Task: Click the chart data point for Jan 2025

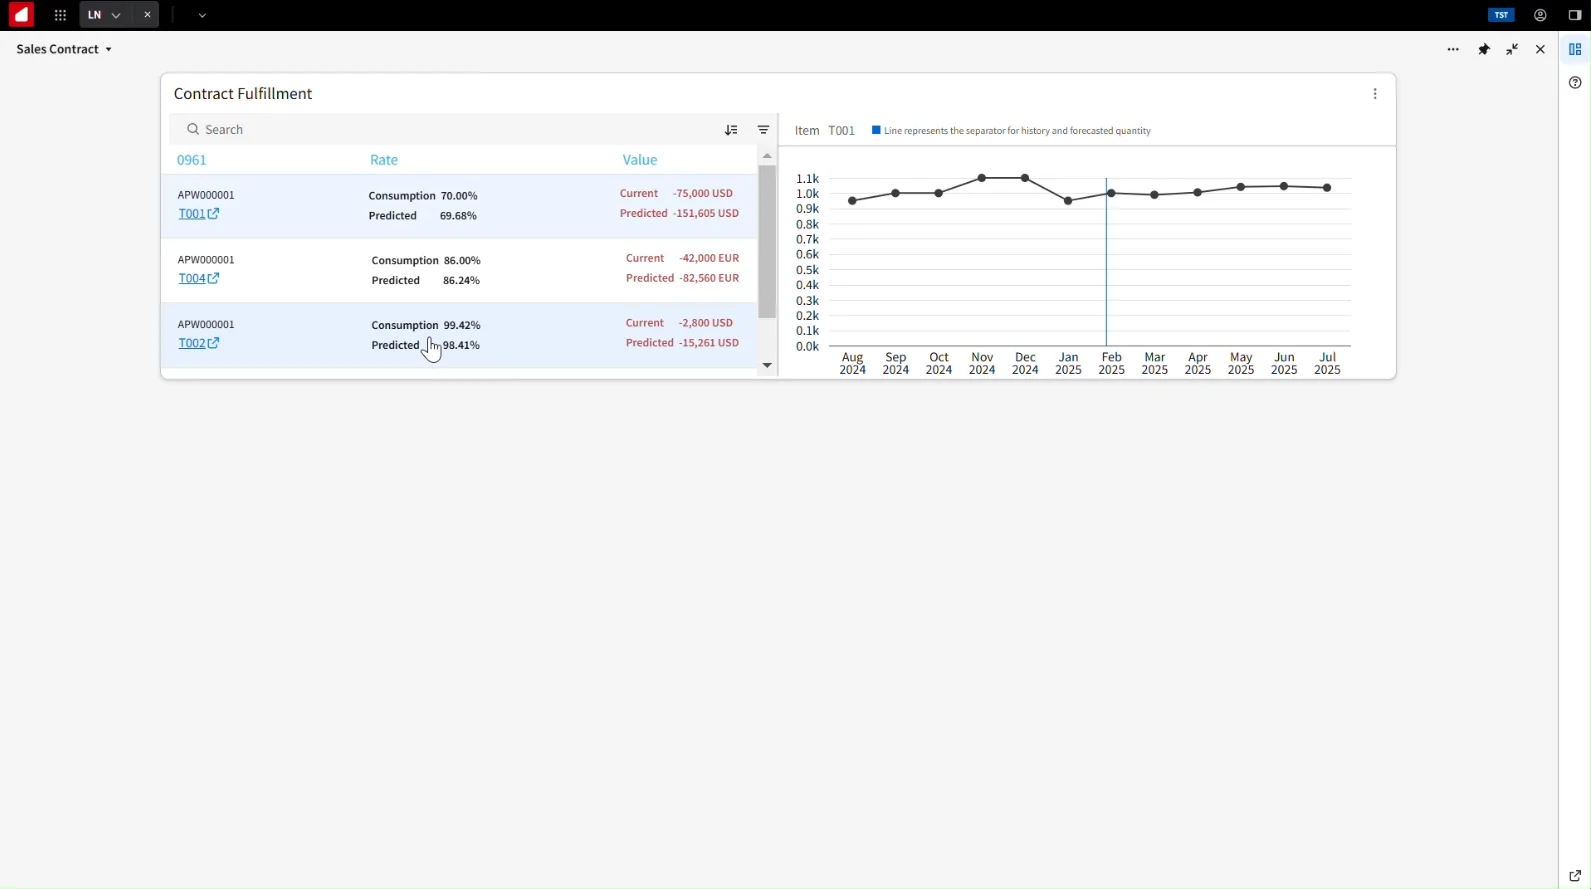Action: [x=1068, y=201]
